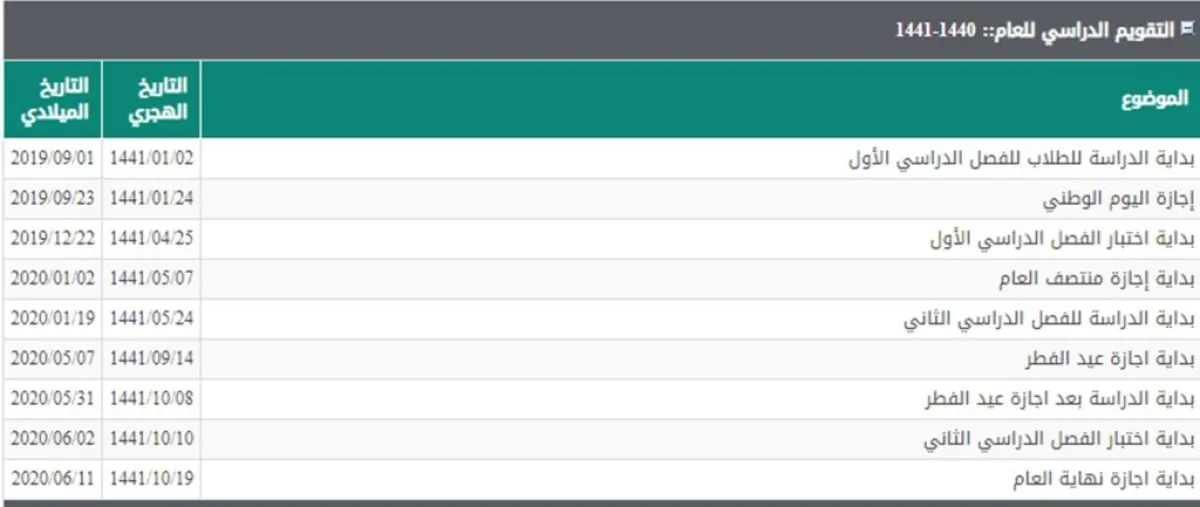
Task: Click the Gregorian date 2019/09/23
Action: (x=52, y=199)
